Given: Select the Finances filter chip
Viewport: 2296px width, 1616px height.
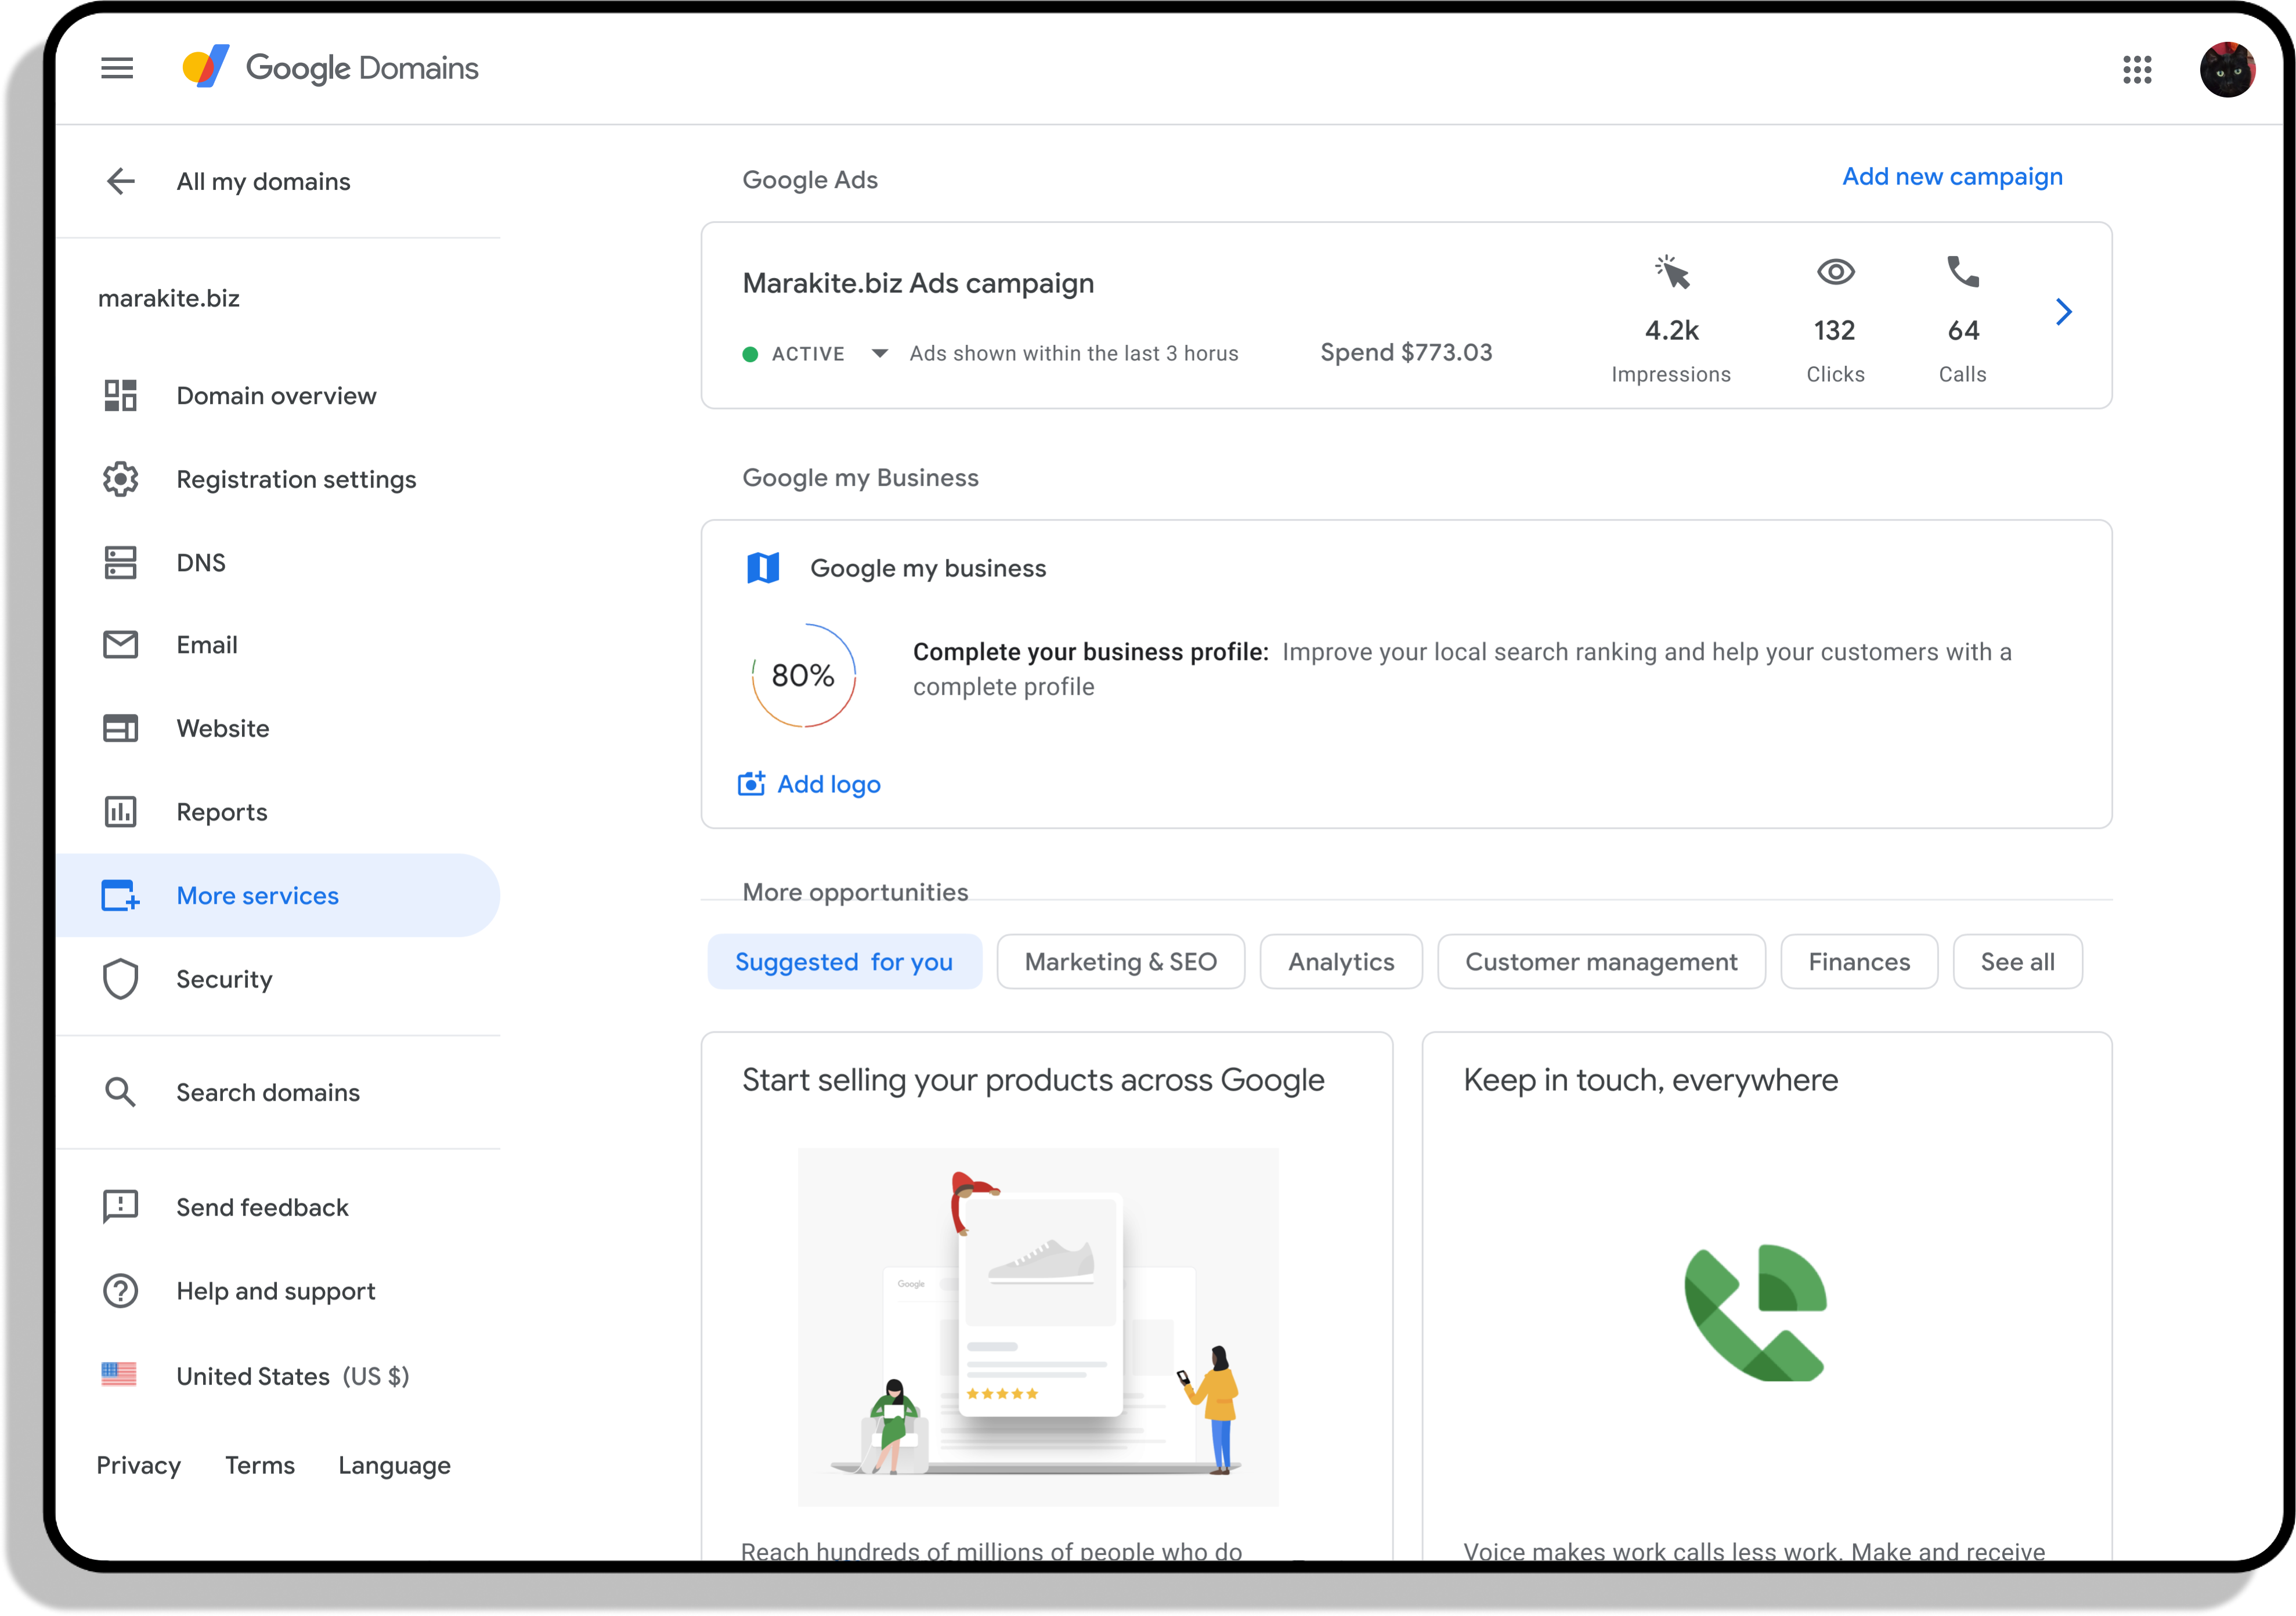Looking at the screenshot, I should pos(1859,962).
